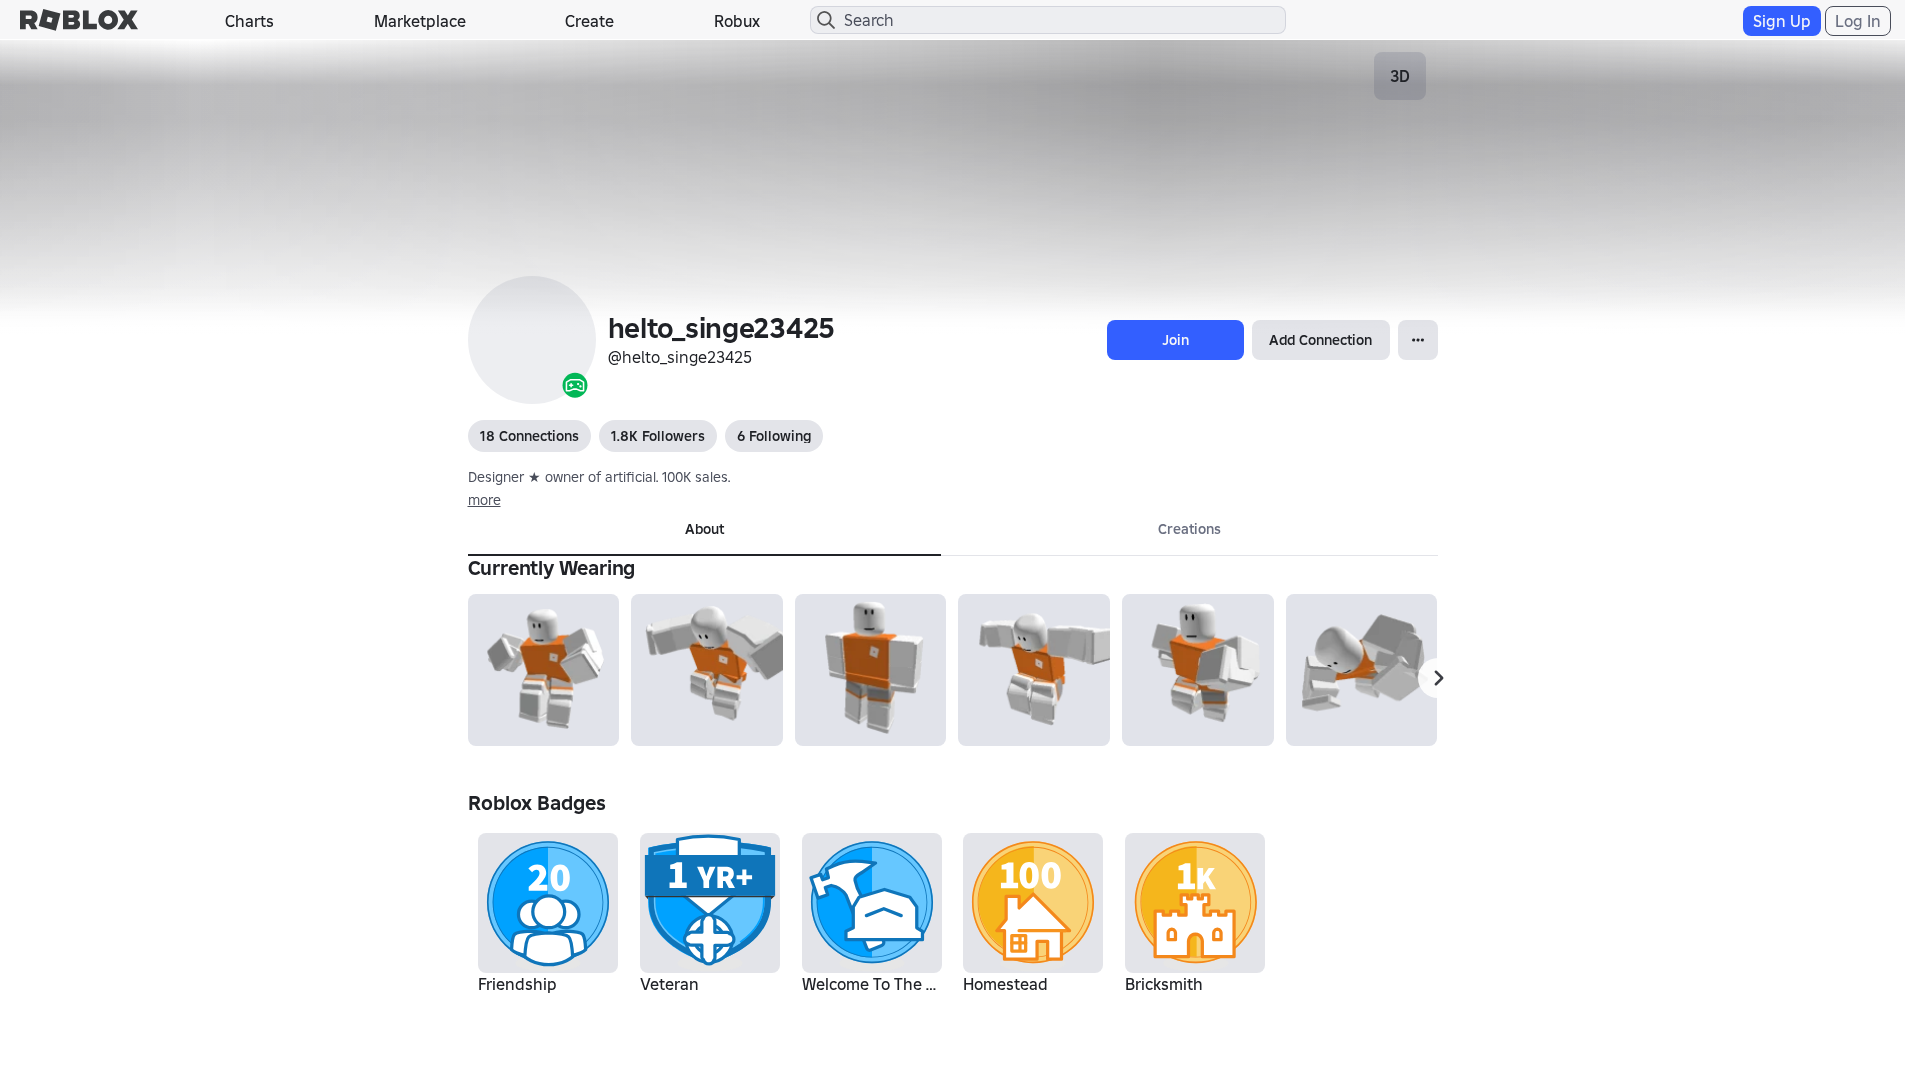
Task: Show next currently wearing items arrow
Action: 1437,678
